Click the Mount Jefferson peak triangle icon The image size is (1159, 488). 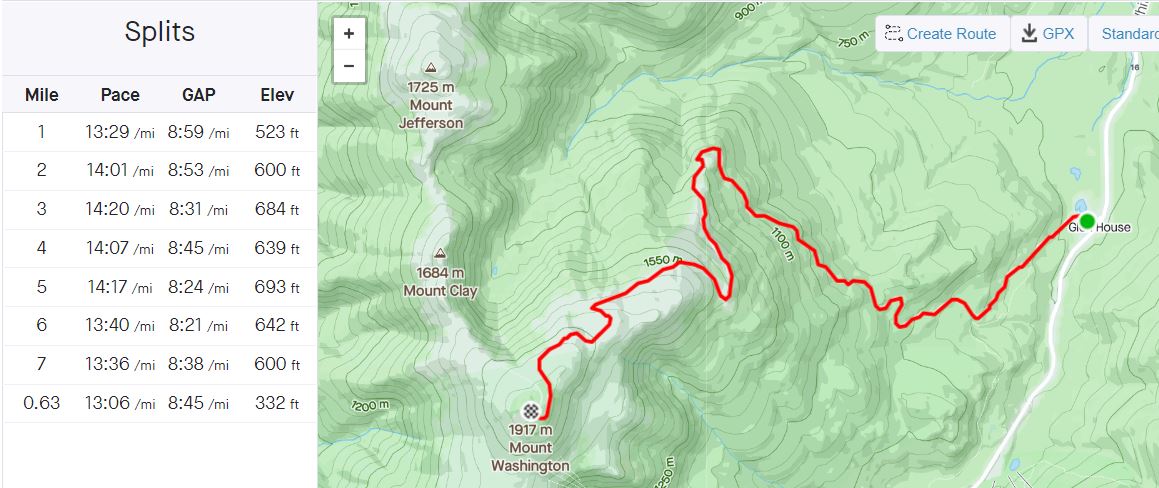[x=431, y=67]
